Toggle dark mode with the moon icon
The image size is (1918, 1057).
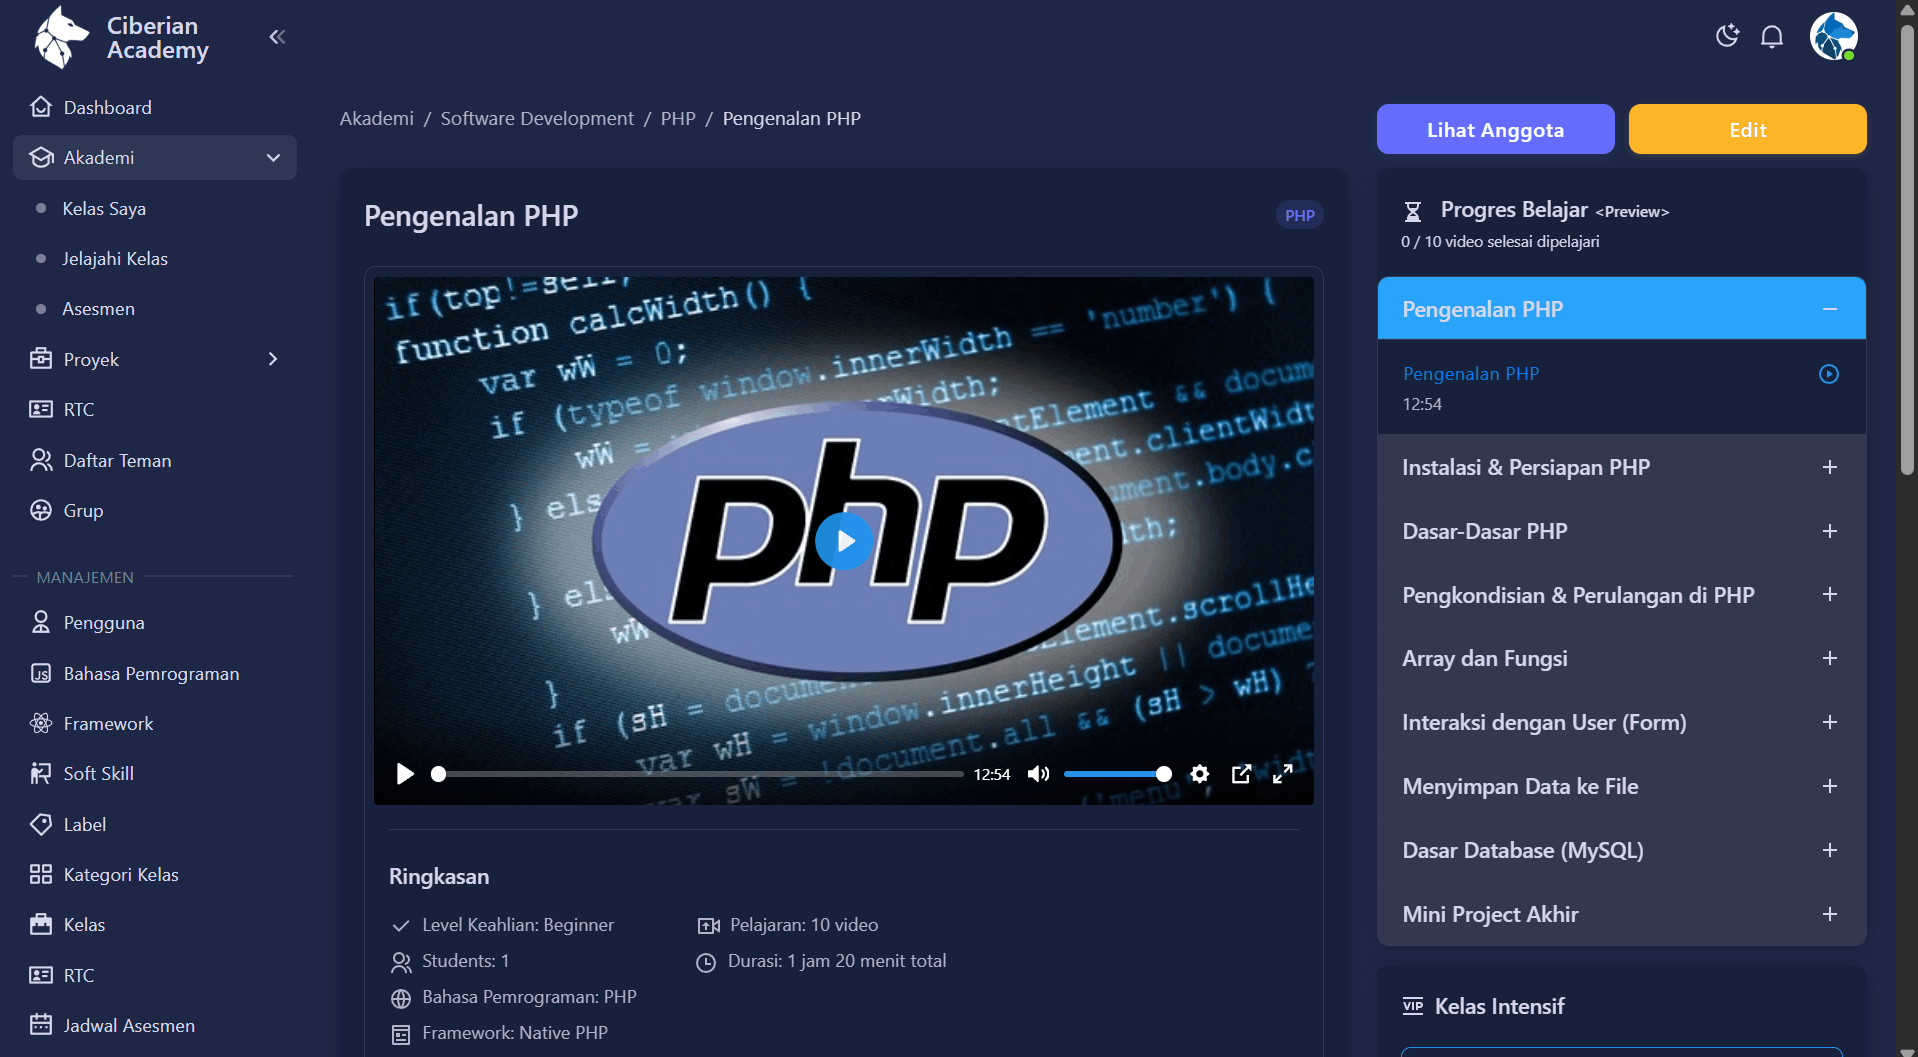pos(1727,36)
